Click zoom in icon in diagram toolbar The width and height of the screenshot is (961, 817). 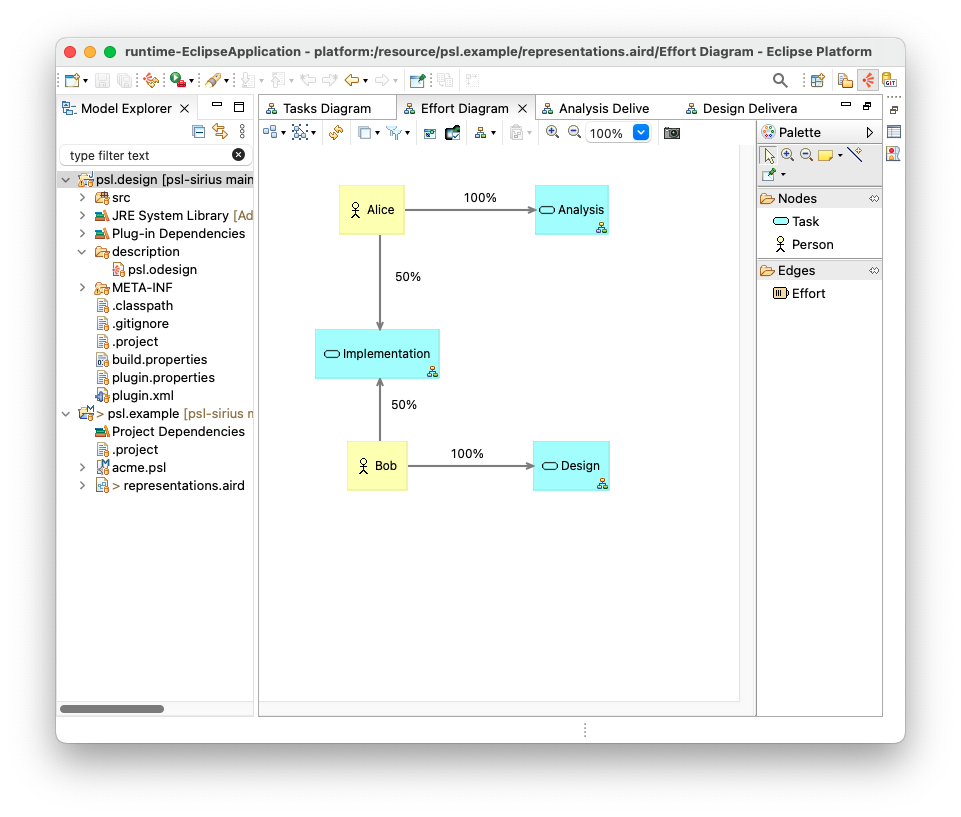pos(552,132)
